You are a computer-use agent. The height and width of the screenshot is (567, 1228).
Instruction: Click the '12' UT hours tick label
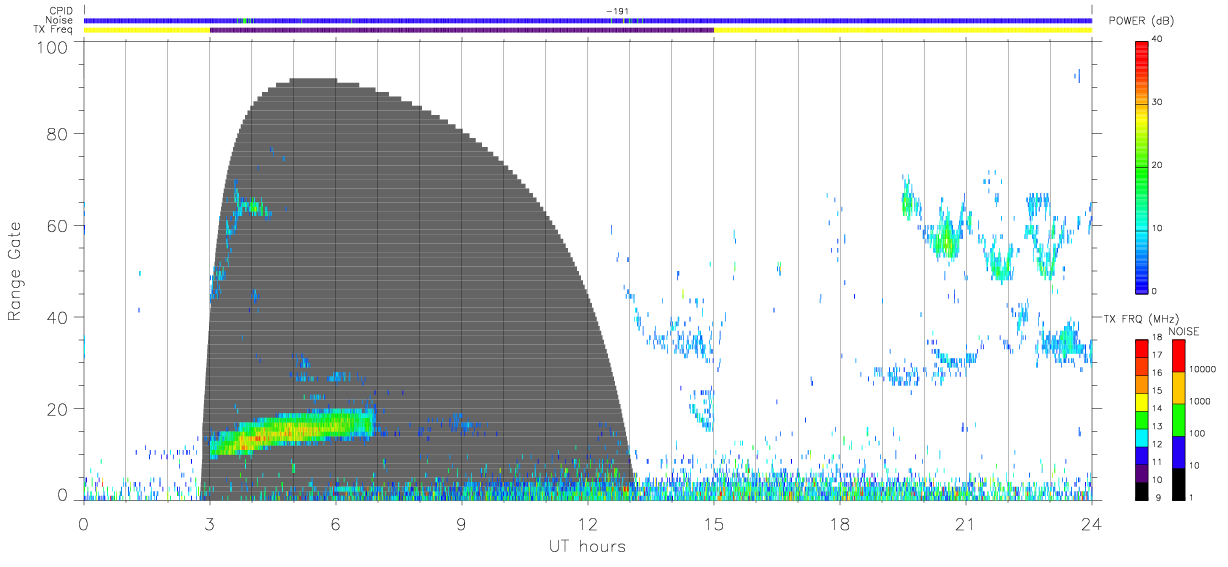click(587, 523)
